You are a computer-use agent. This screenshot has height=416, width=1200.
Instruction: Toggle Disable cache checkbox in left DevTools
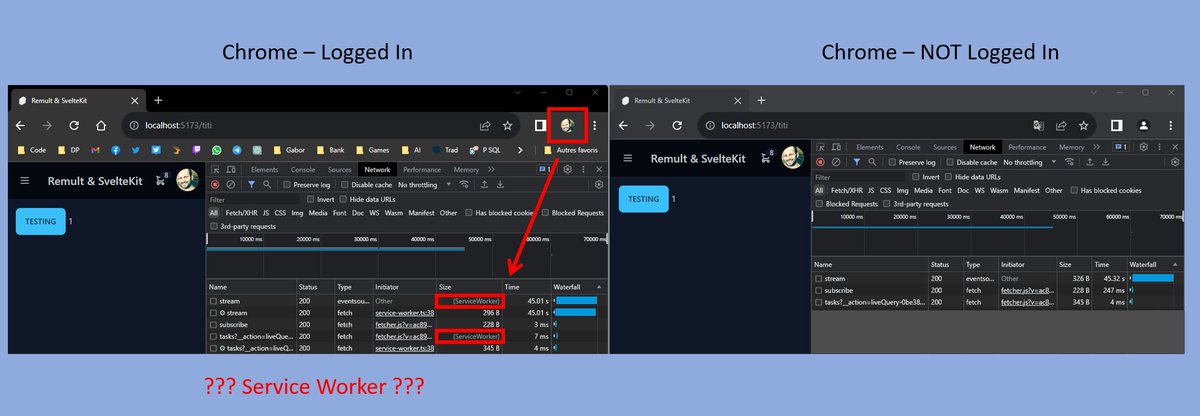pos(345,185)
